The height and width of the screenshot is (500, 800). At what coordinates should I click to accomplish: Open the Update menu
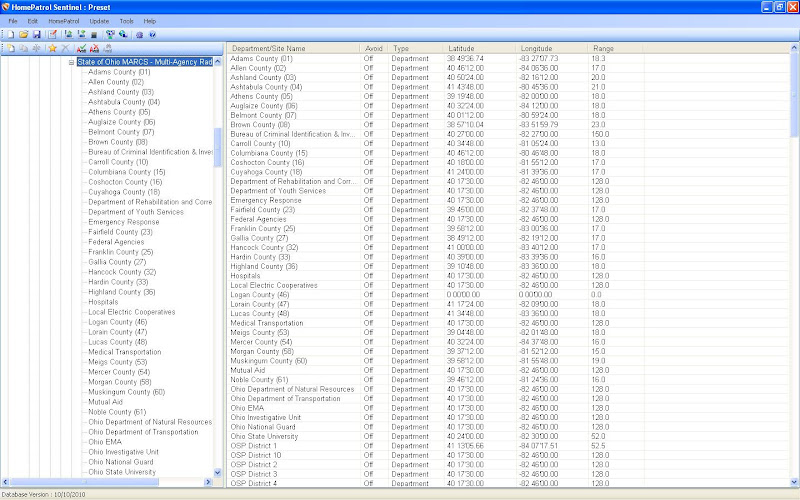pyautogui.click(x=99, y=20)
